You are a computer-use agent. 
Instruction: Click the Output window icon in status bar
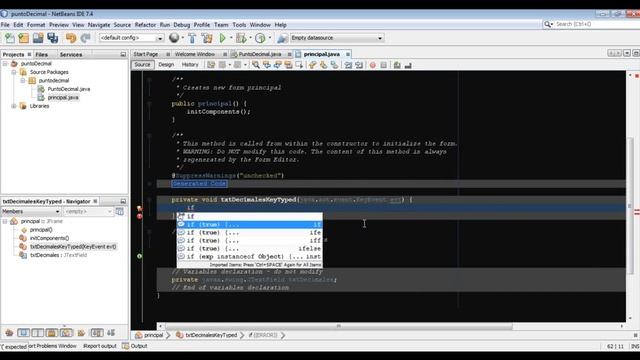(126, 346)
